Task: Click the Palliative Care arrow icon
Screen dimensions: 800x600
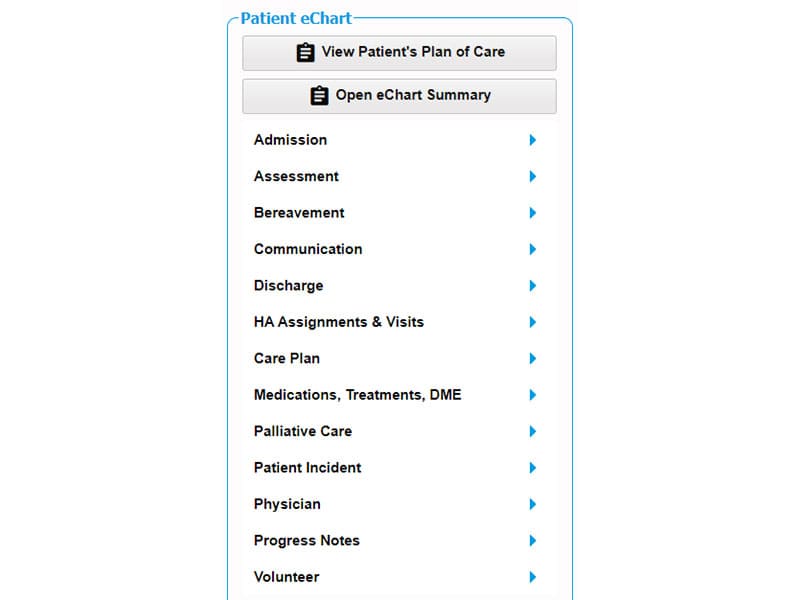Action: pyautogui.click(x=532, y=431)
